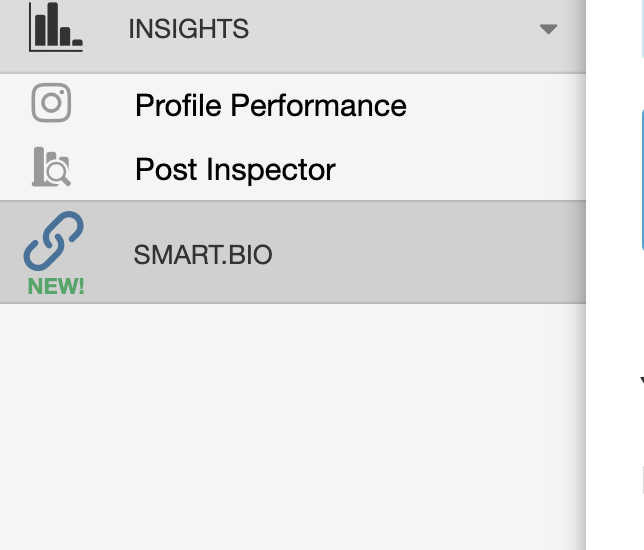Click the INSIGHTS header bar background
644x550 pixels.
(380, 29)
